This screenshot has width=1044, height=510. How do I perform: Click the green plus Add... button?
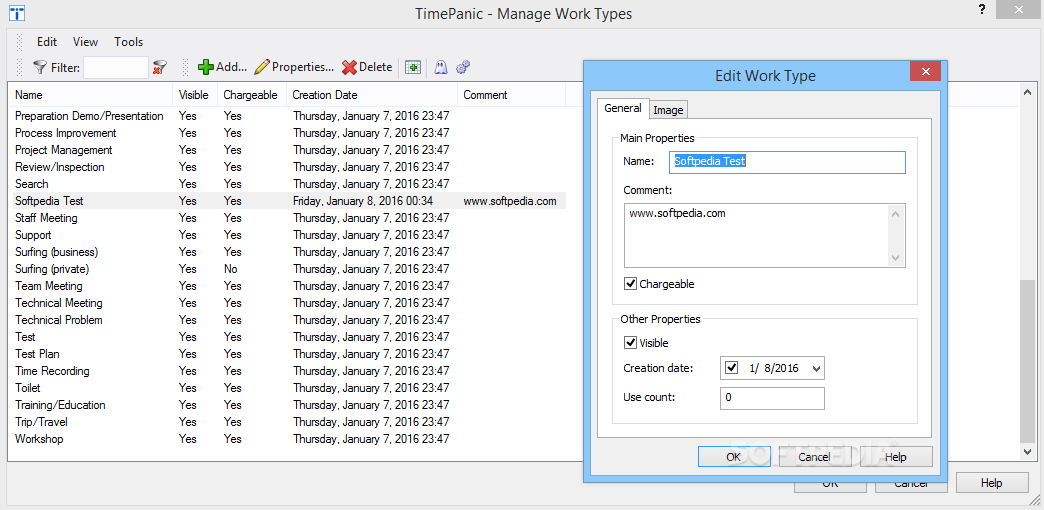pos(222,67)
